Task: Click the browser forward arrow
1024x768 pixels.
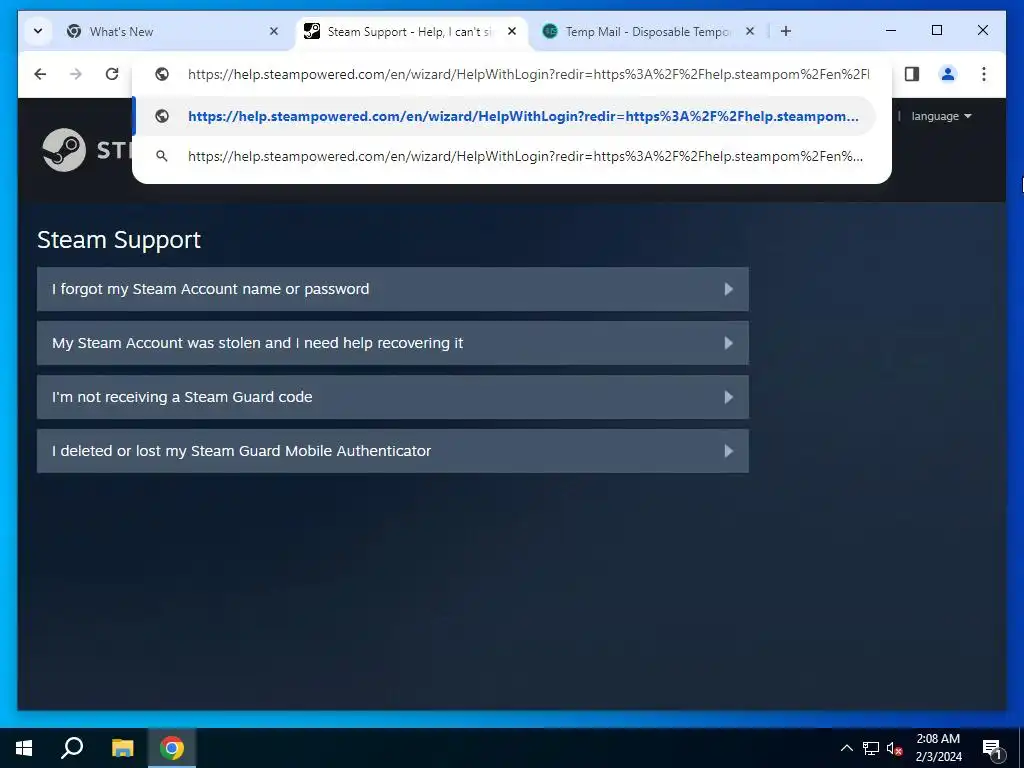Action: [76, 74]
